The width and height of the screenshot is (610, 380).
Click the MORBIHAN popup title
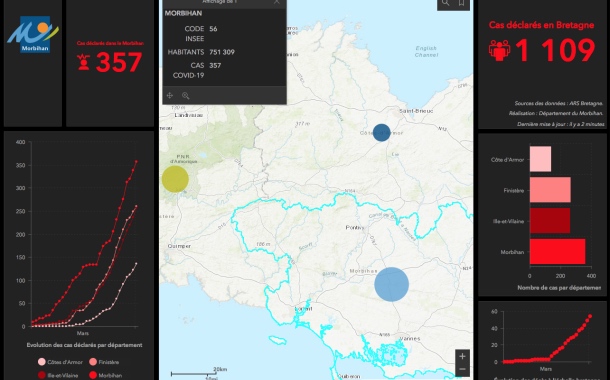[x=183, y=13]
